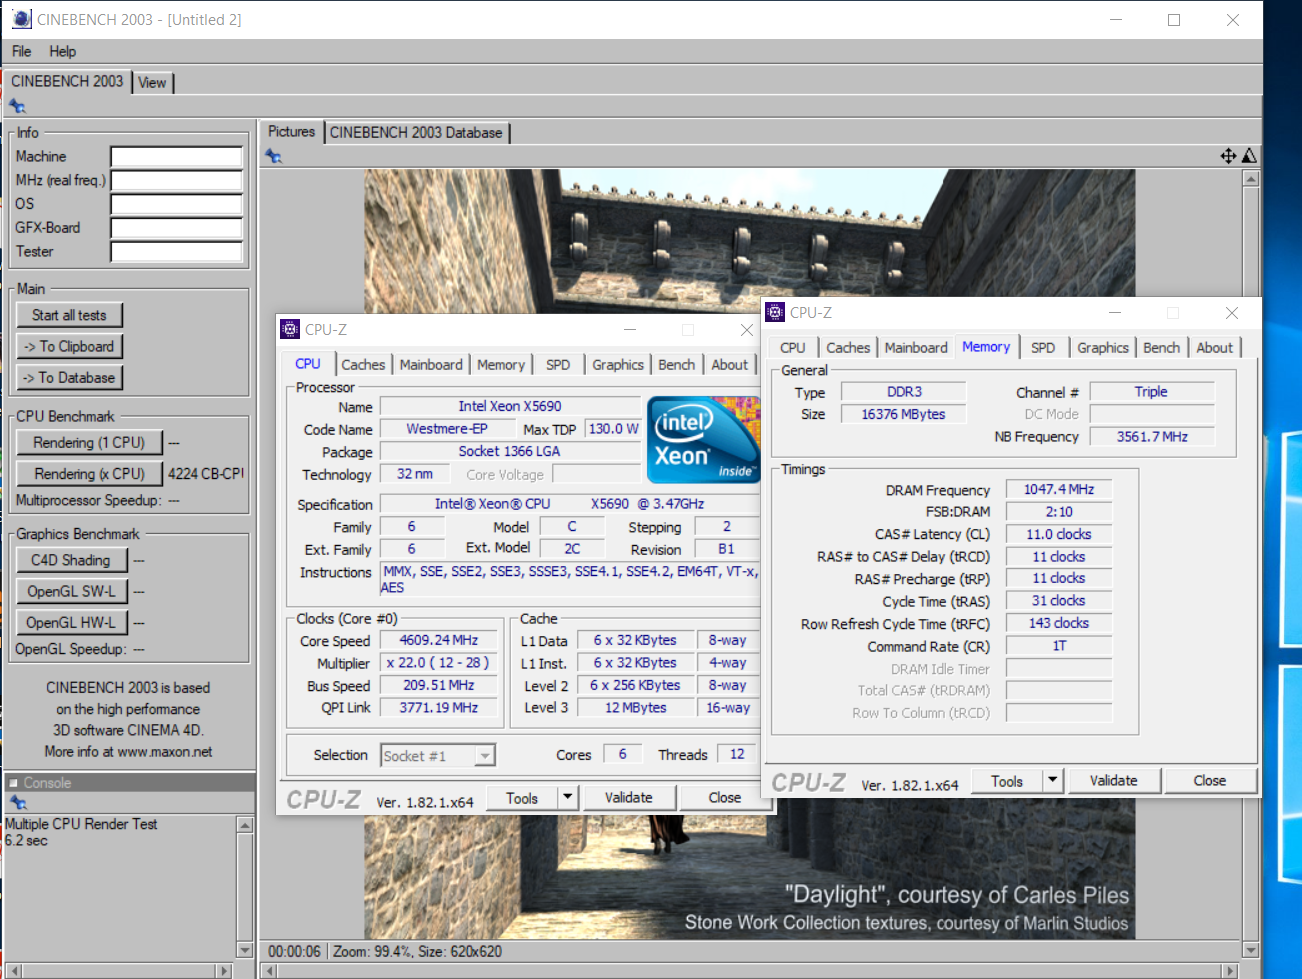Open the Help menu

(x=62, y=51)
